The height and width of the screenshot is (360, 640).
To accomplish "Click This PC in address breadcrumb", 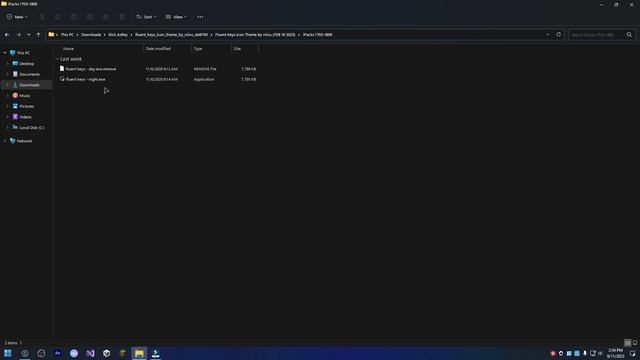I will tap(67, 35).
